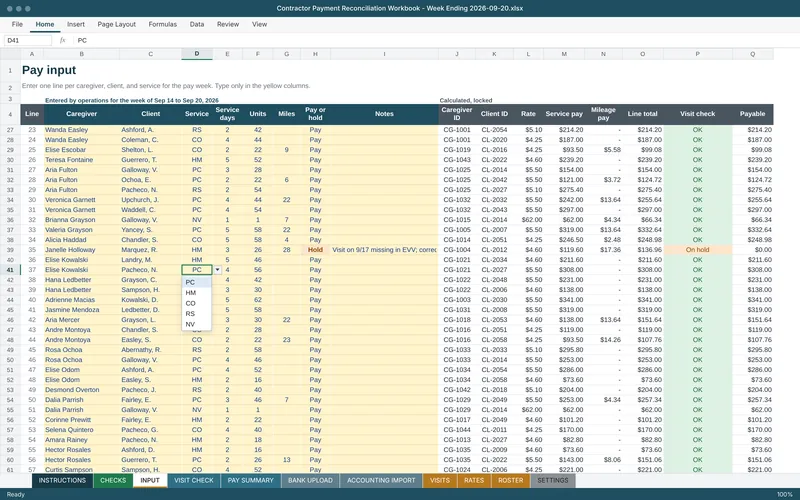Image resolution: width=800 pixels, height=500 pixels.
Task: Switch to the ROSTER sheet tab
Action: (511, 481)
